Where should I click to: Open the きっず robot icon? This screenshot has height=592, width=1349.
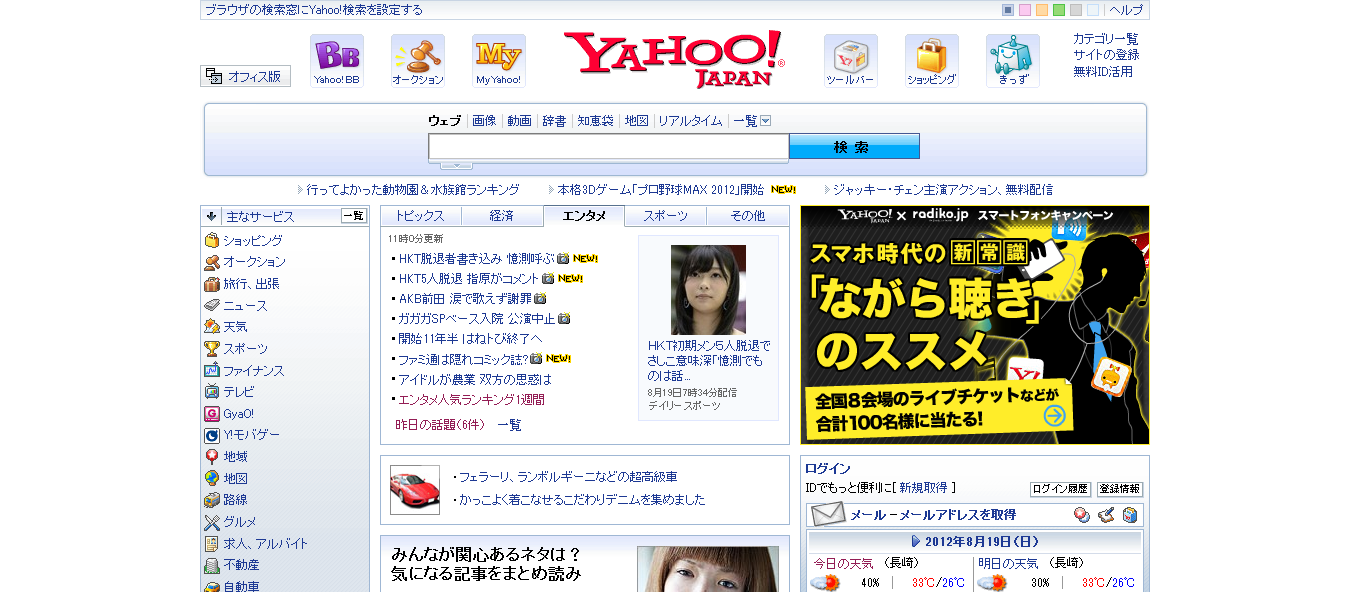[1013, 61]
